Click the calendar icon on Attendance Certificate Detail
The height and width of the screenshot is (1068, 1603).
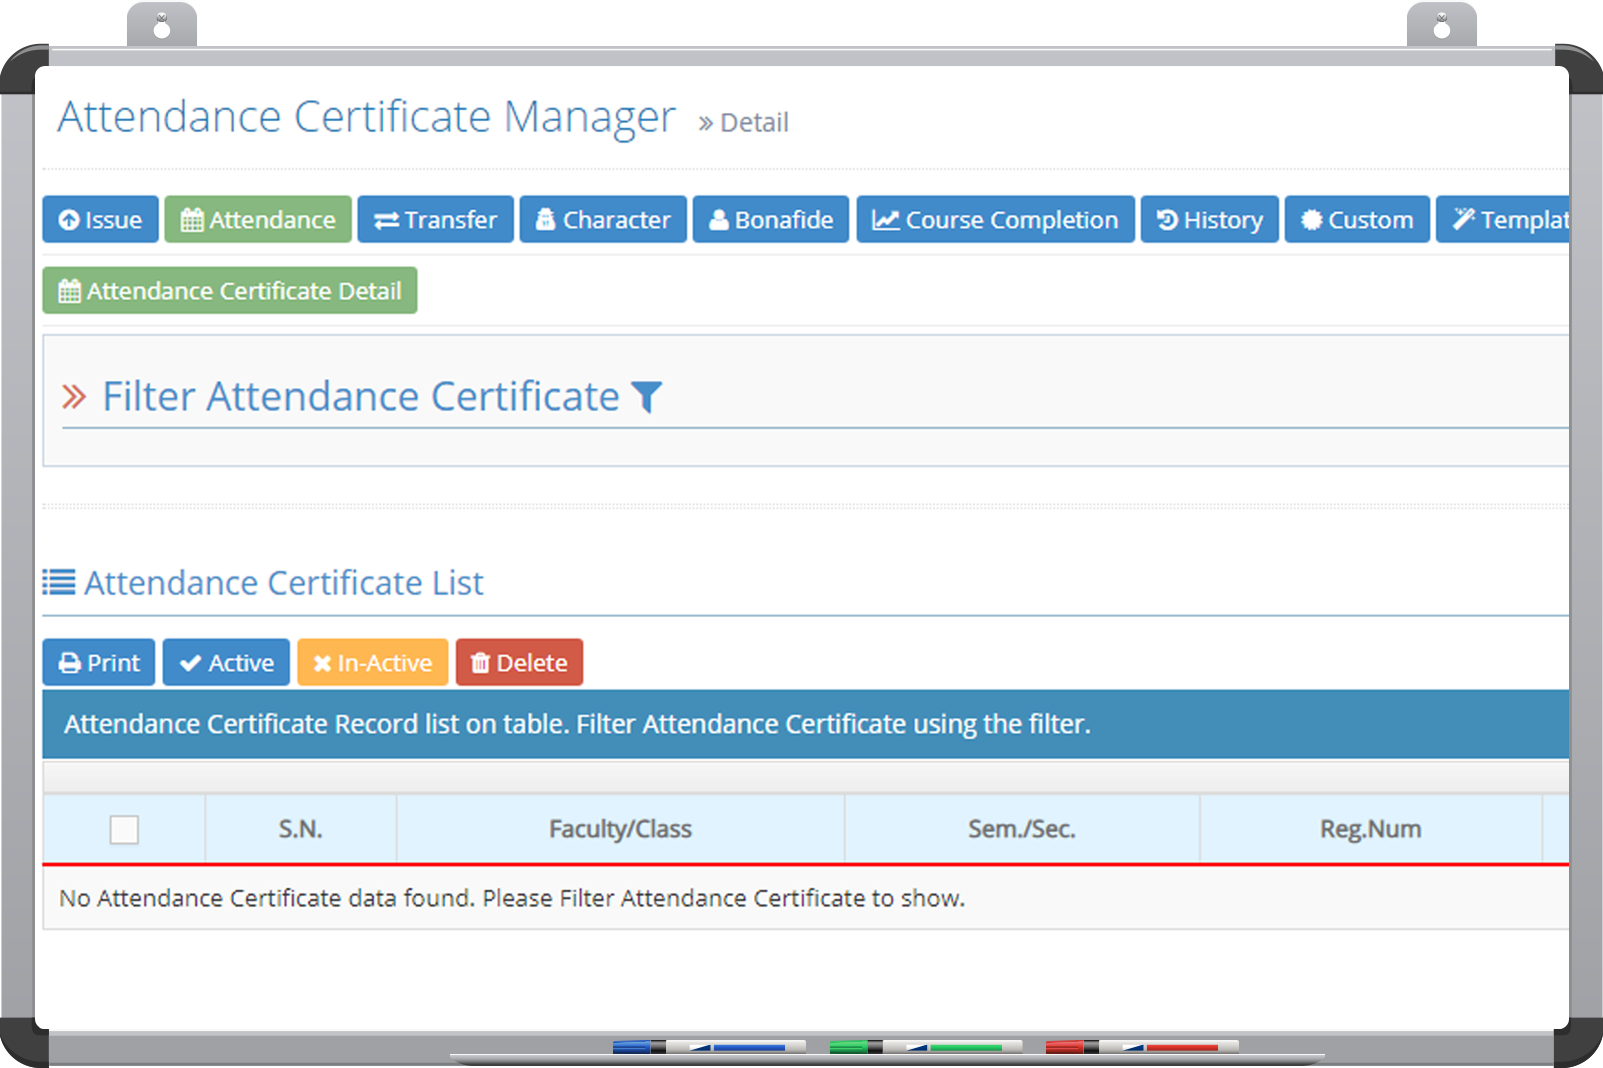[69, 291]
